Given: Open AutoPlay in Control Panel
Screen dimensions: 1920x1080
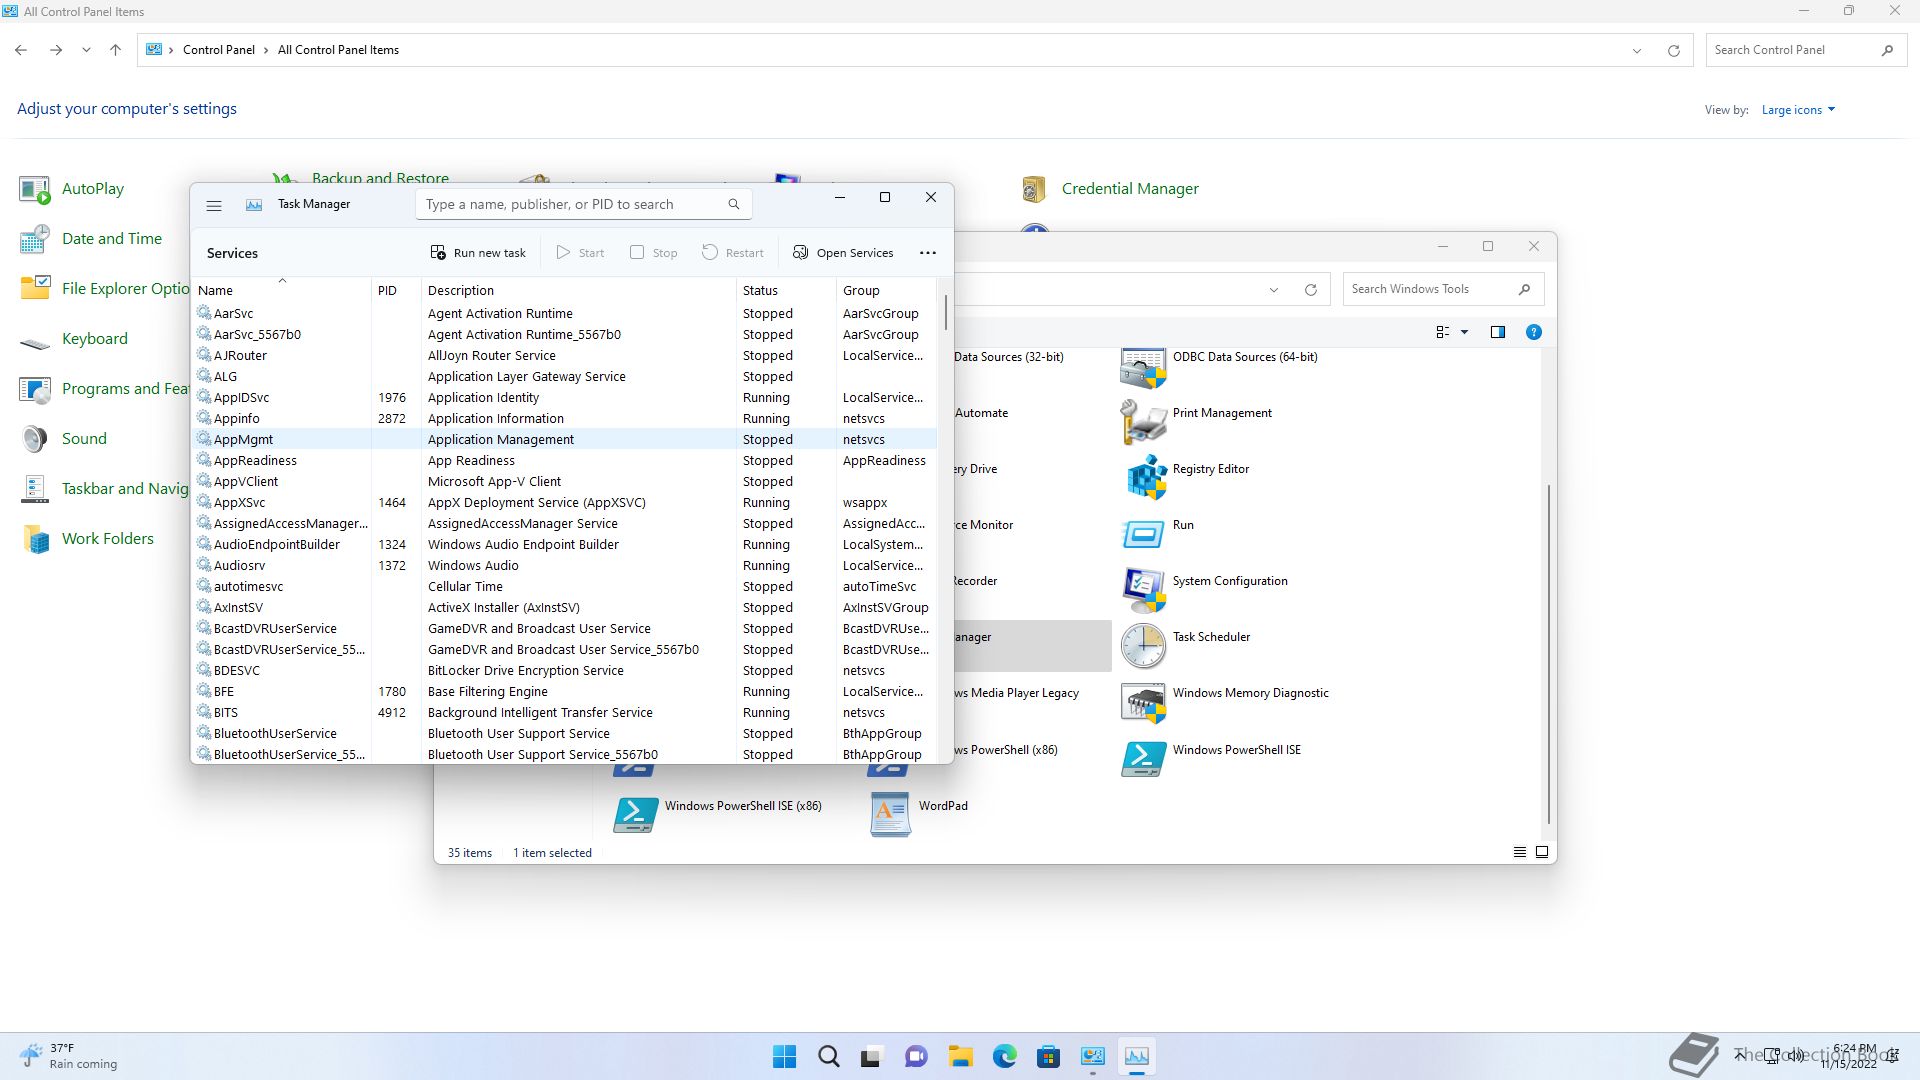Looking at the screenshot, I should (x=72, y=188).
